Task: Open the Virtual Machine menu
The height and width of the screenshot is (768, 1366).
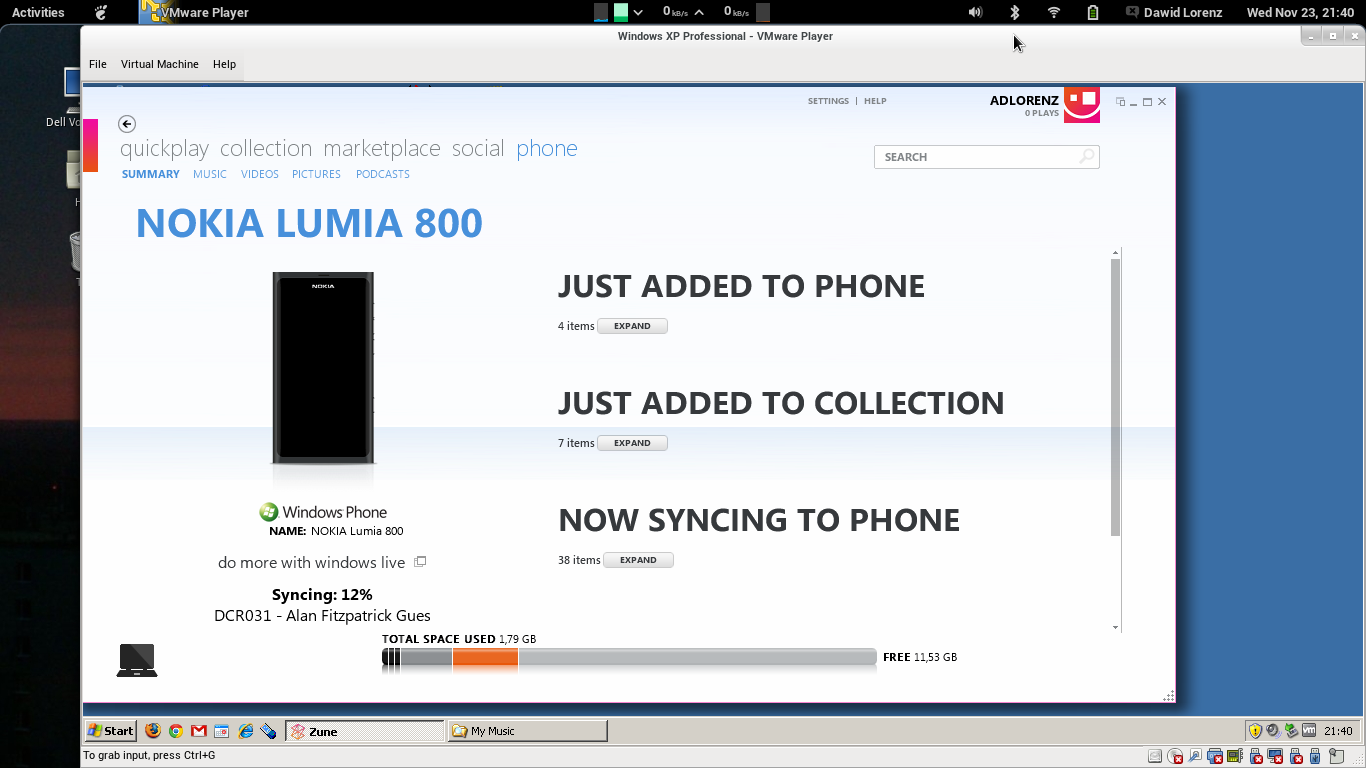Action: coord(159,64)
